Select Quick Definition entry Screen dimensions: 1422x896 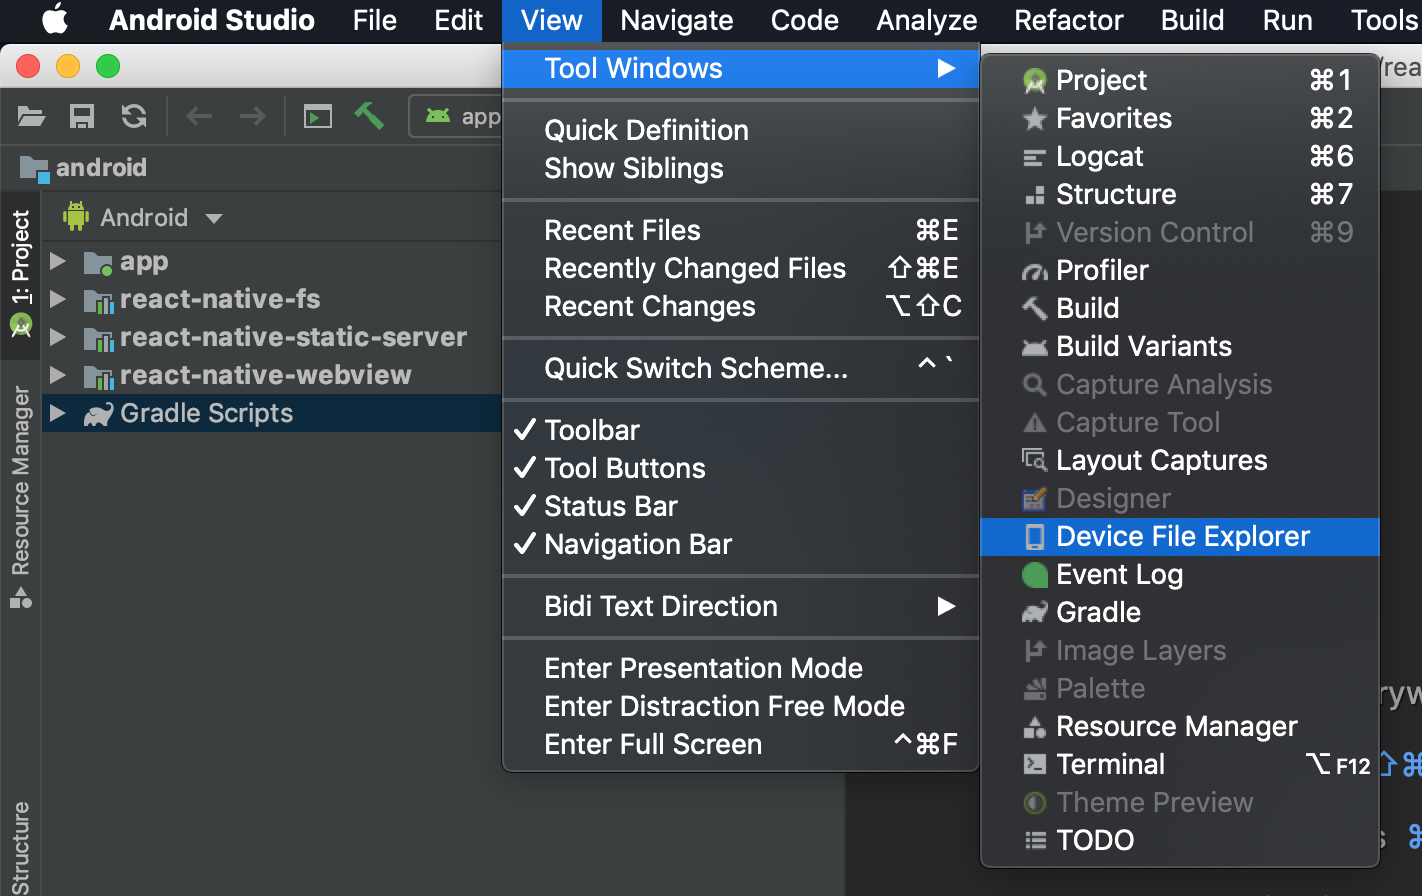740,130
